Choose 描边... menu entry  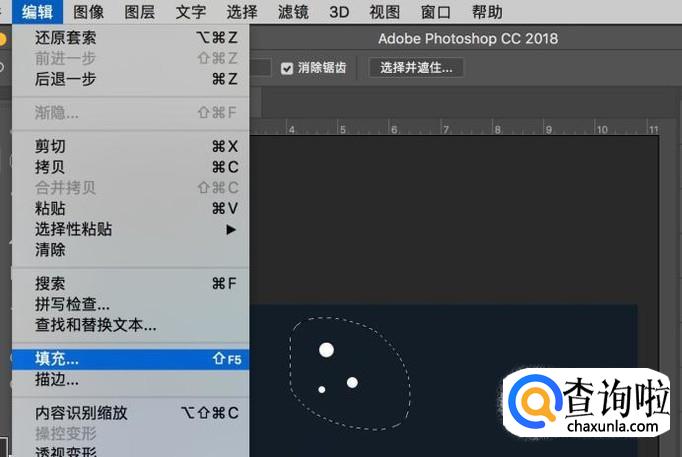(x=130, y=380)
